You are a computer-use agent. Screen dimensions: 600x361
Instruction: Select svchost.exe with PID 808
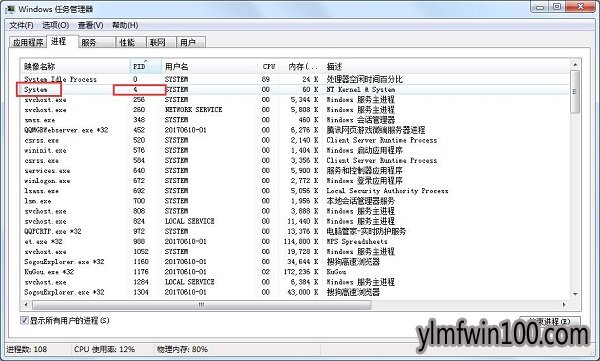coord(295,211)
